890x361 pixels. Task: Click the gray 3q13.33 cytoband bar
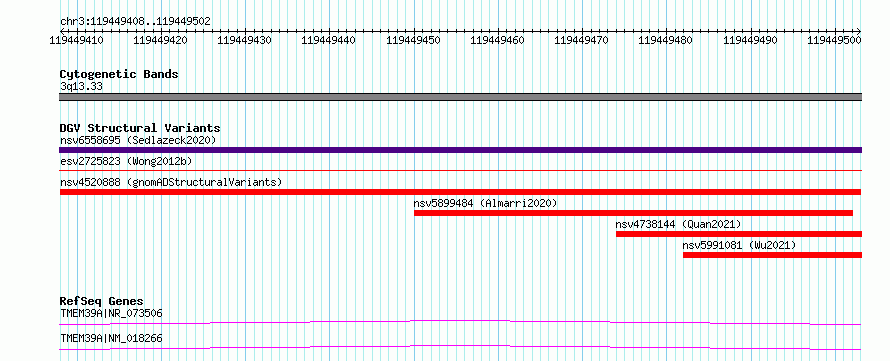[461, 97]
